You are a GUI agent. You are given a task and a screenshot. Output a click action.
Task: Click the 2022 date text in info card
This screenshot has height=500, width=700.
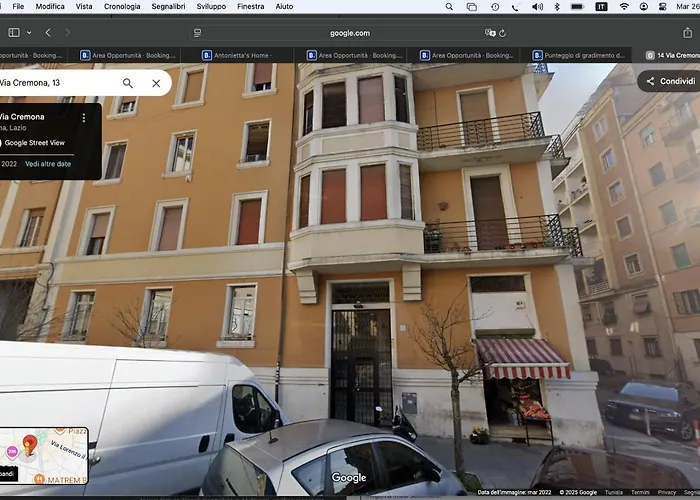click(x=9, y=164)
